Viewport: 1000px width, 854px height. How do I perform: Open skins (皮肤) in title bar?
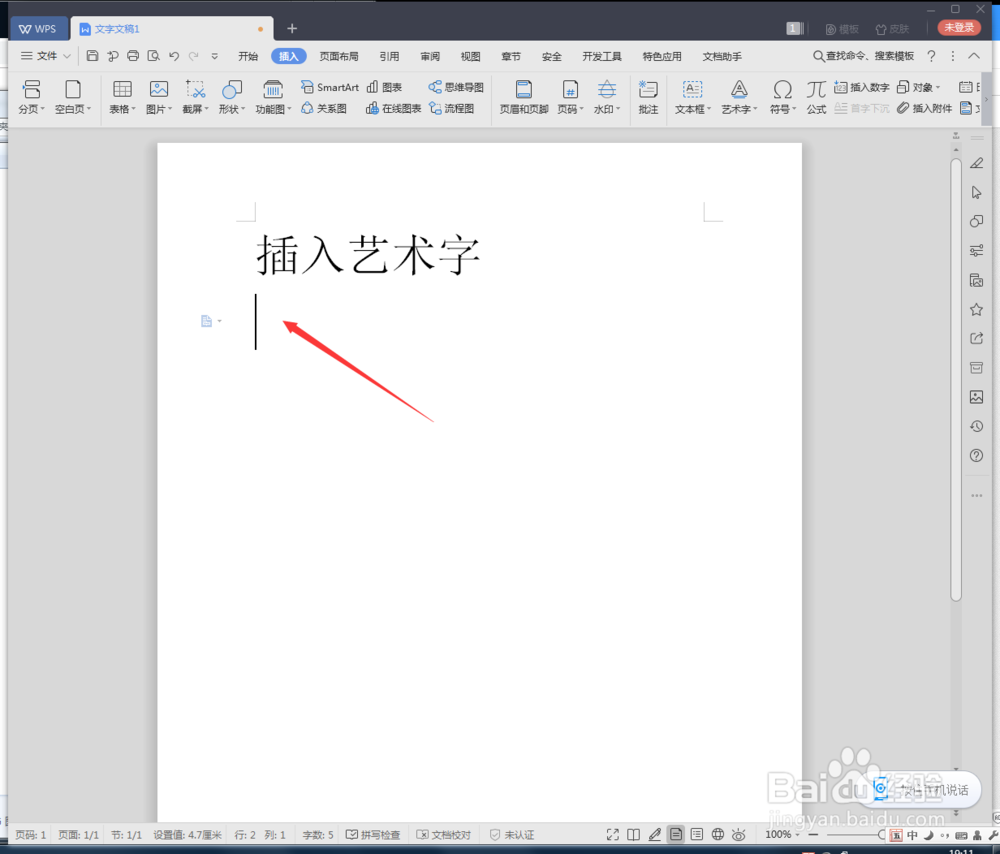(892, 29)
